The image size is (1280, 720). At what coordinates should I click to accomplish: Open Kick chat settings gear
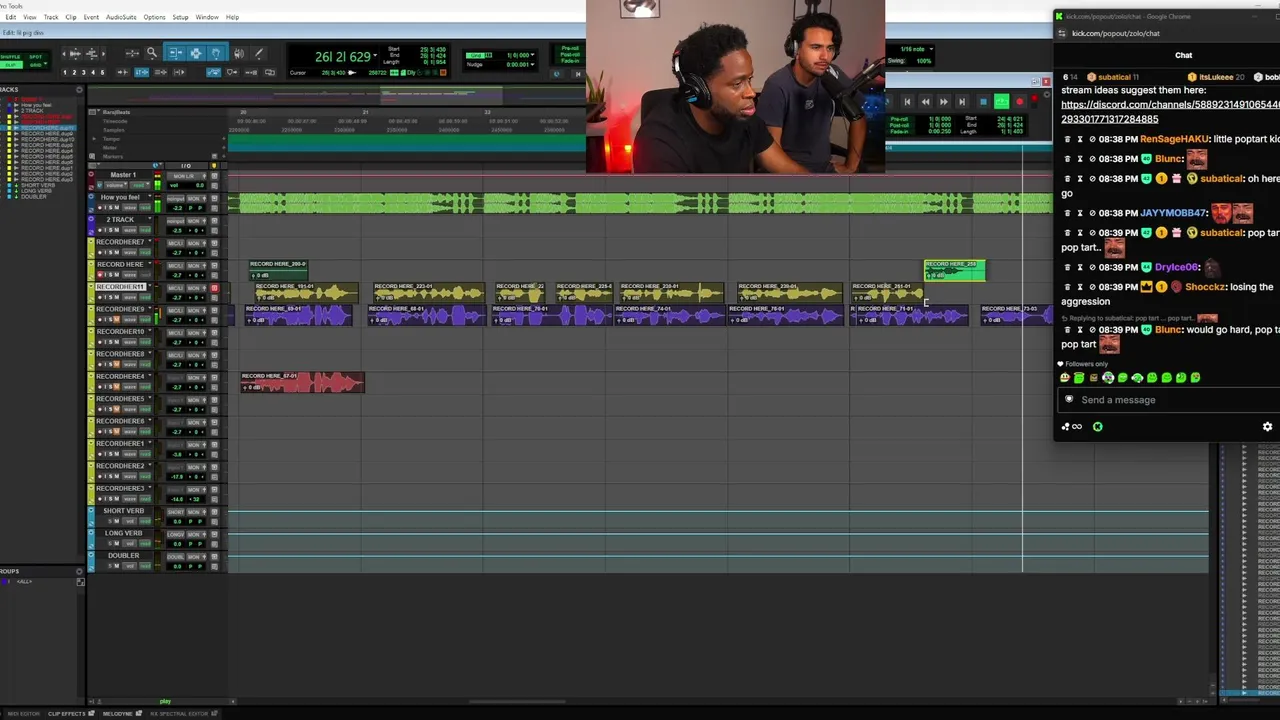[x=1267, y=426]
